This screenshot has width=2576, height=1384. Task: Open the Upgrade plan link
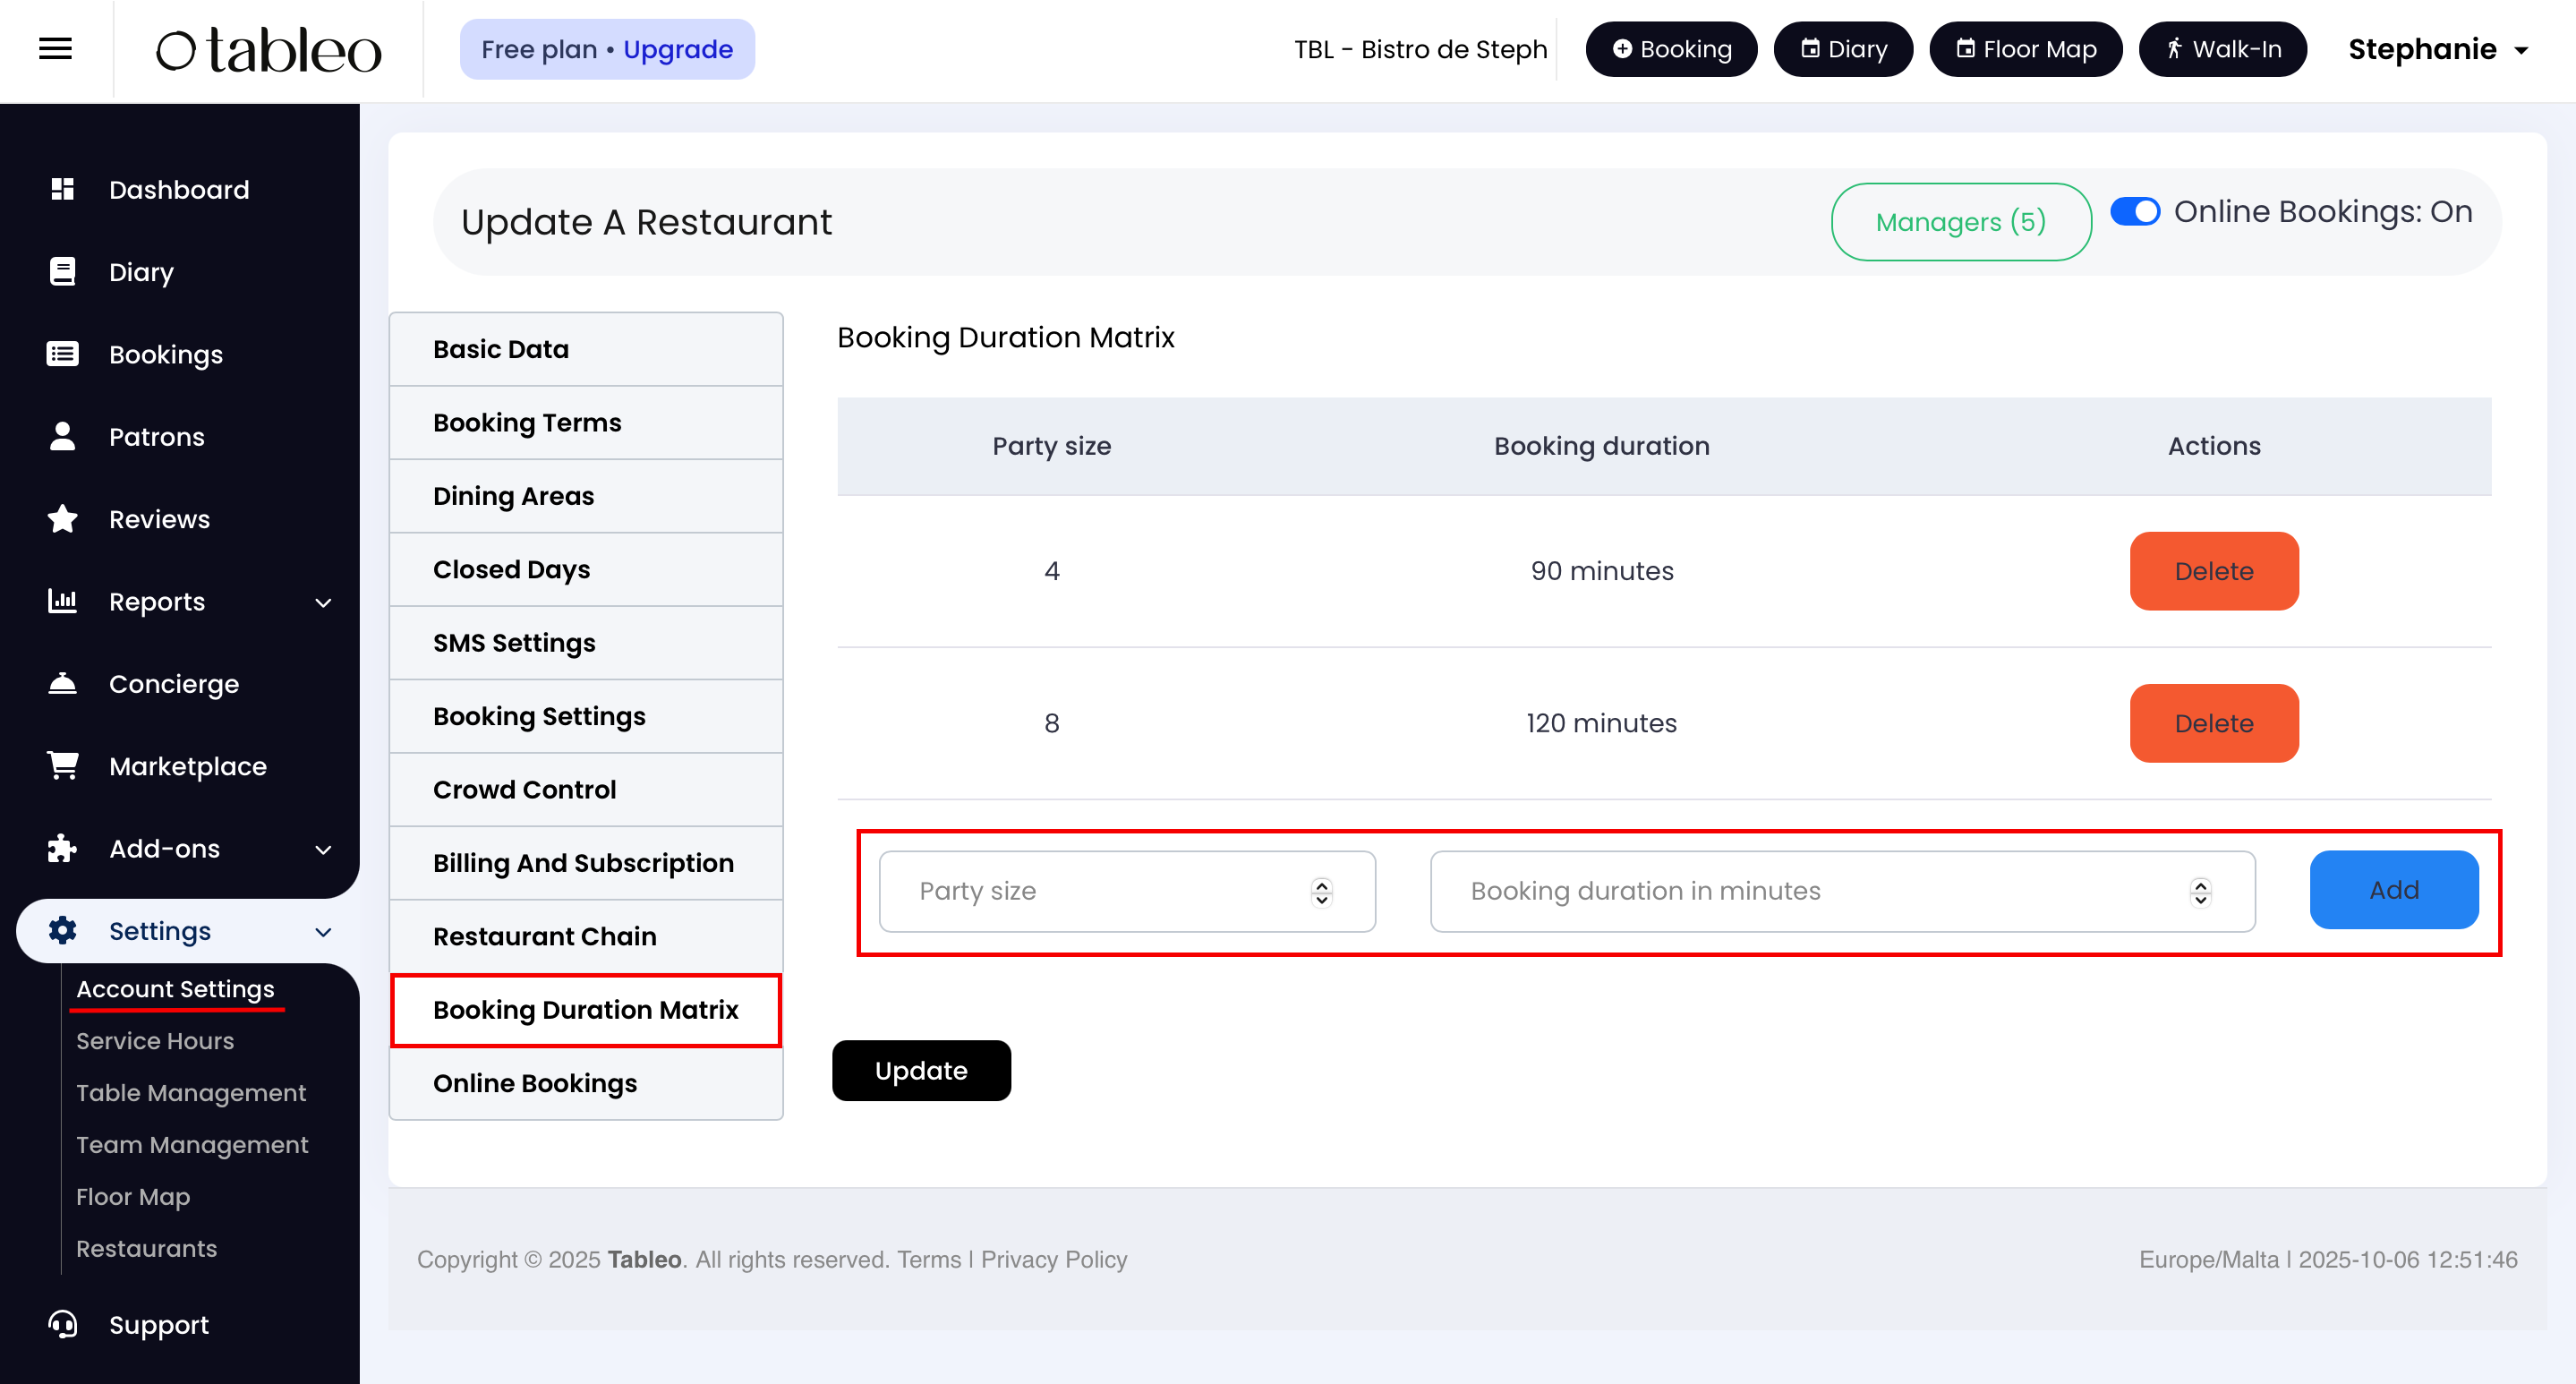pos(677,49)
